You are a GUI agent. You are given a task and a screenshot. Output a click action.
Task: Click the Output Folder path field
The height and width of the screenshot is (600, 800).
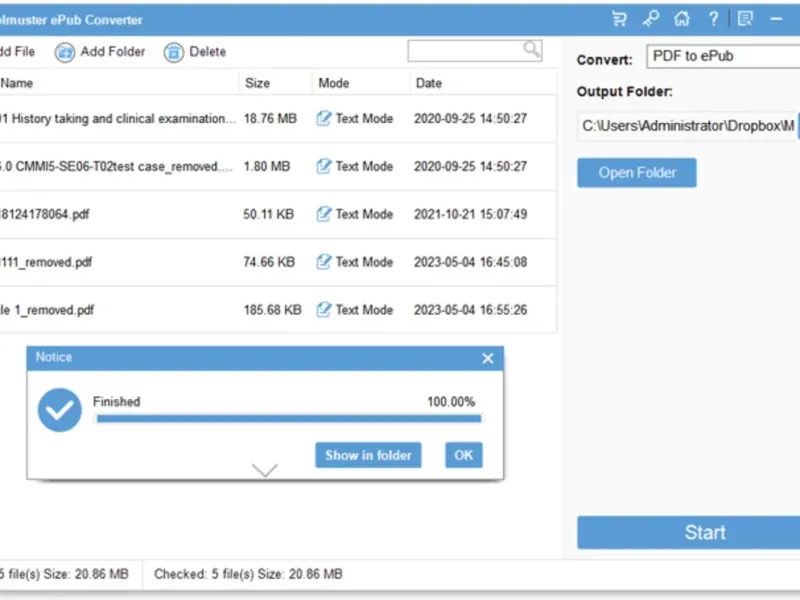click(x=687, y=126)
